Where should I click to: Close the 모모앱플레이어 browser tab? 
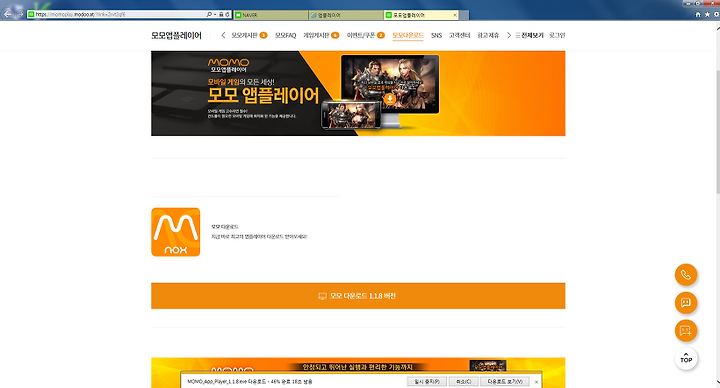click(x=455, y=15)
